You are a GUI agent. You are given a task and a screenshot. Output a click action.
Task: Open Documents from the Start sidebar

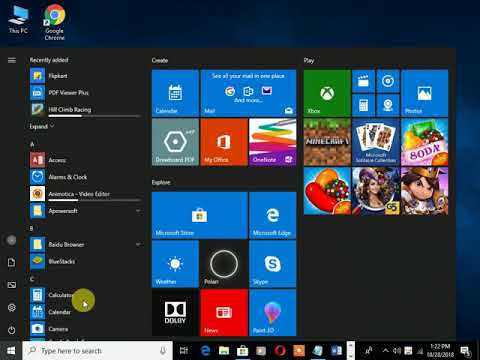[x=12, y=263]
